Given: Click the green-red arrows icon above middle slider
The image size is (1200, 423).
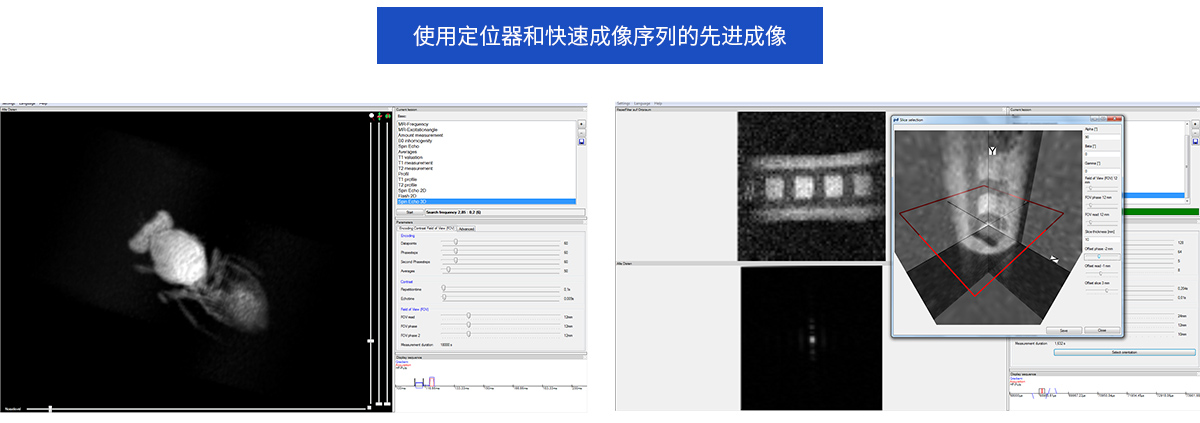Looking at the screenshot, I should click(x=380, y=116).
